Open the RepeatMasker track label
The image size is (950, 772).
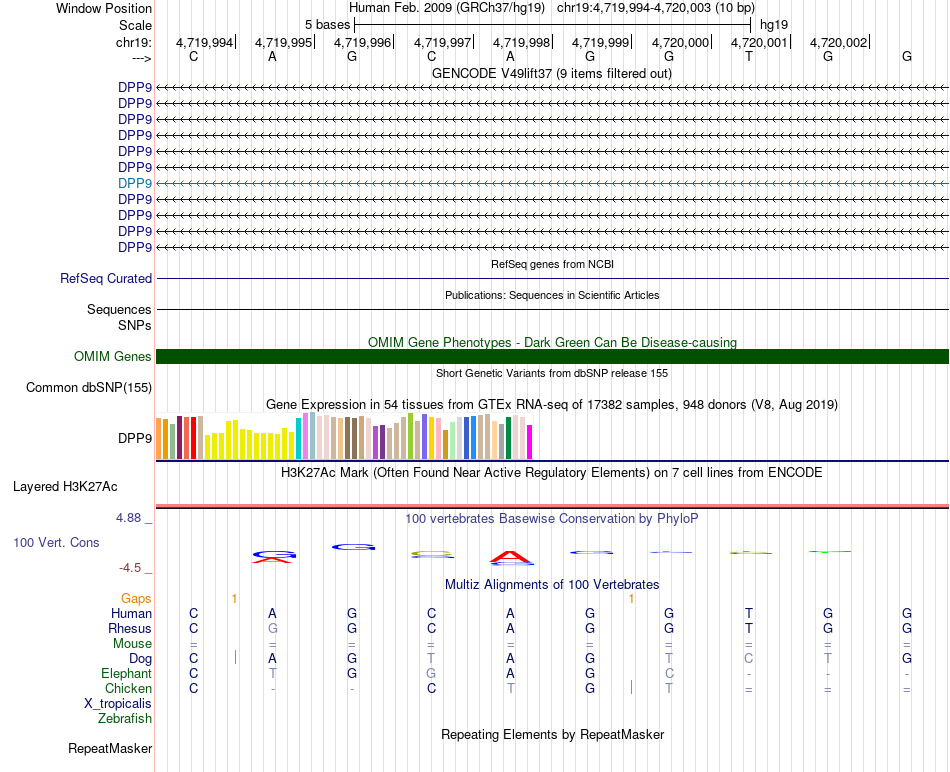click(x=110, y=748)
